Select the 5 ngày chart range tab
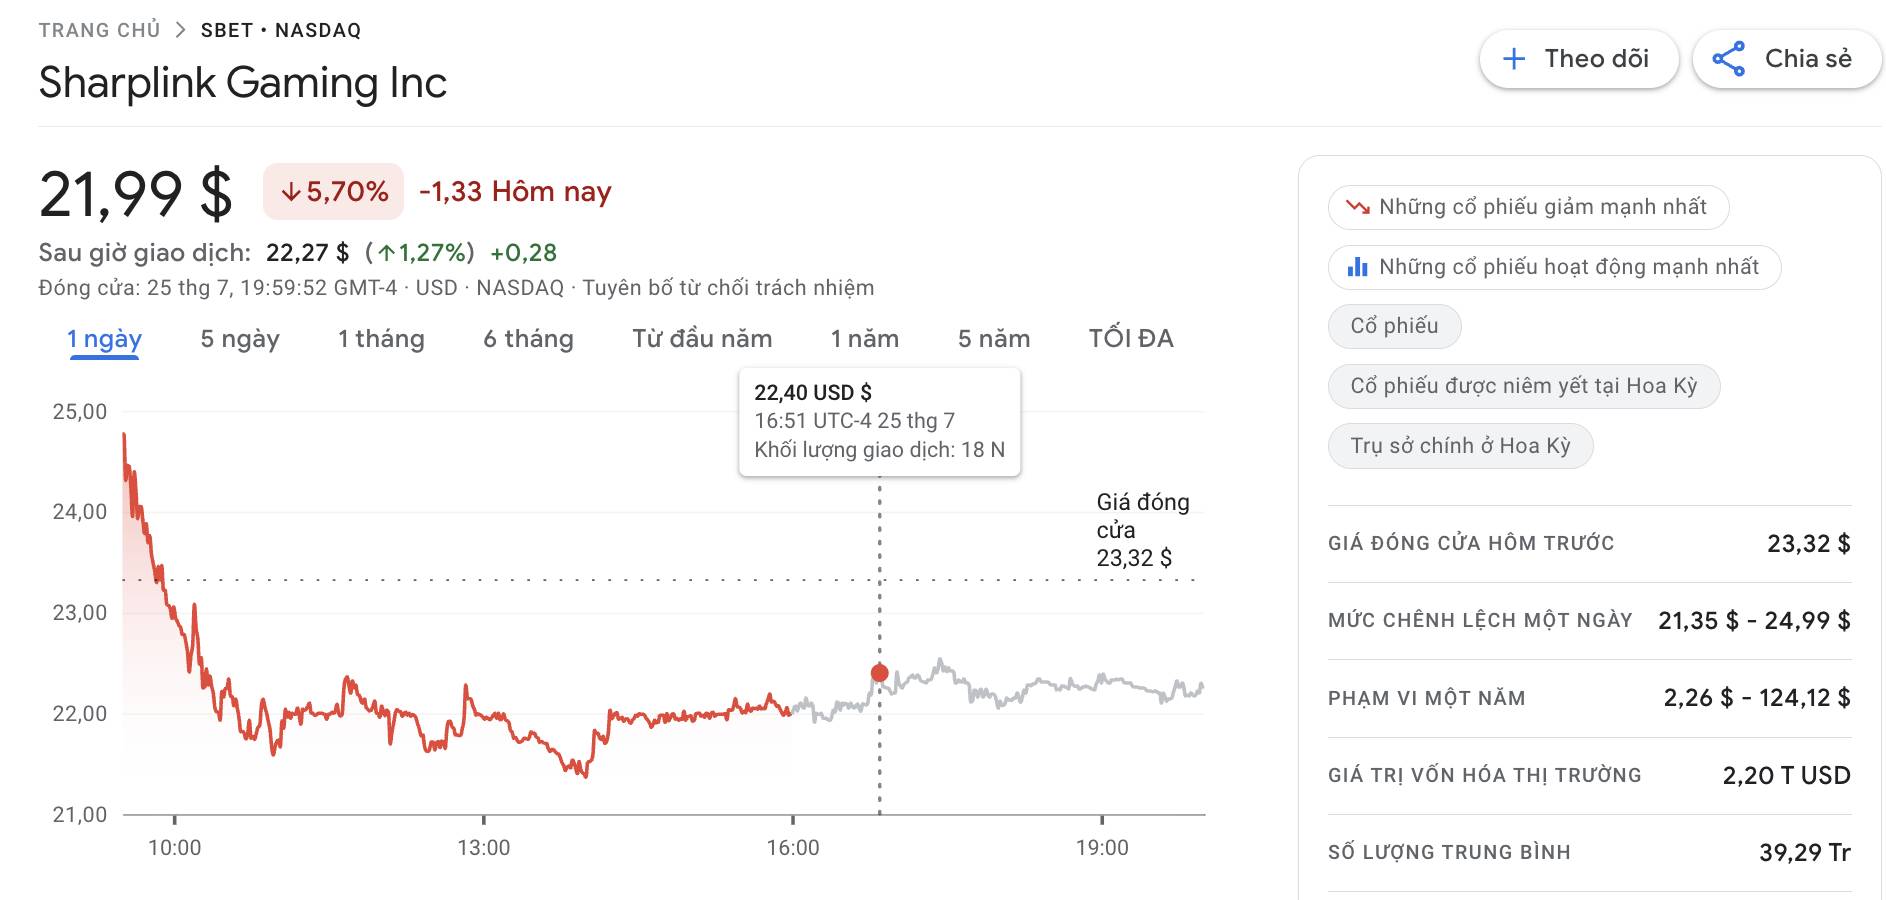This screenshot has width=1886, height=900. pyautogui.click(x=240, y=339)
